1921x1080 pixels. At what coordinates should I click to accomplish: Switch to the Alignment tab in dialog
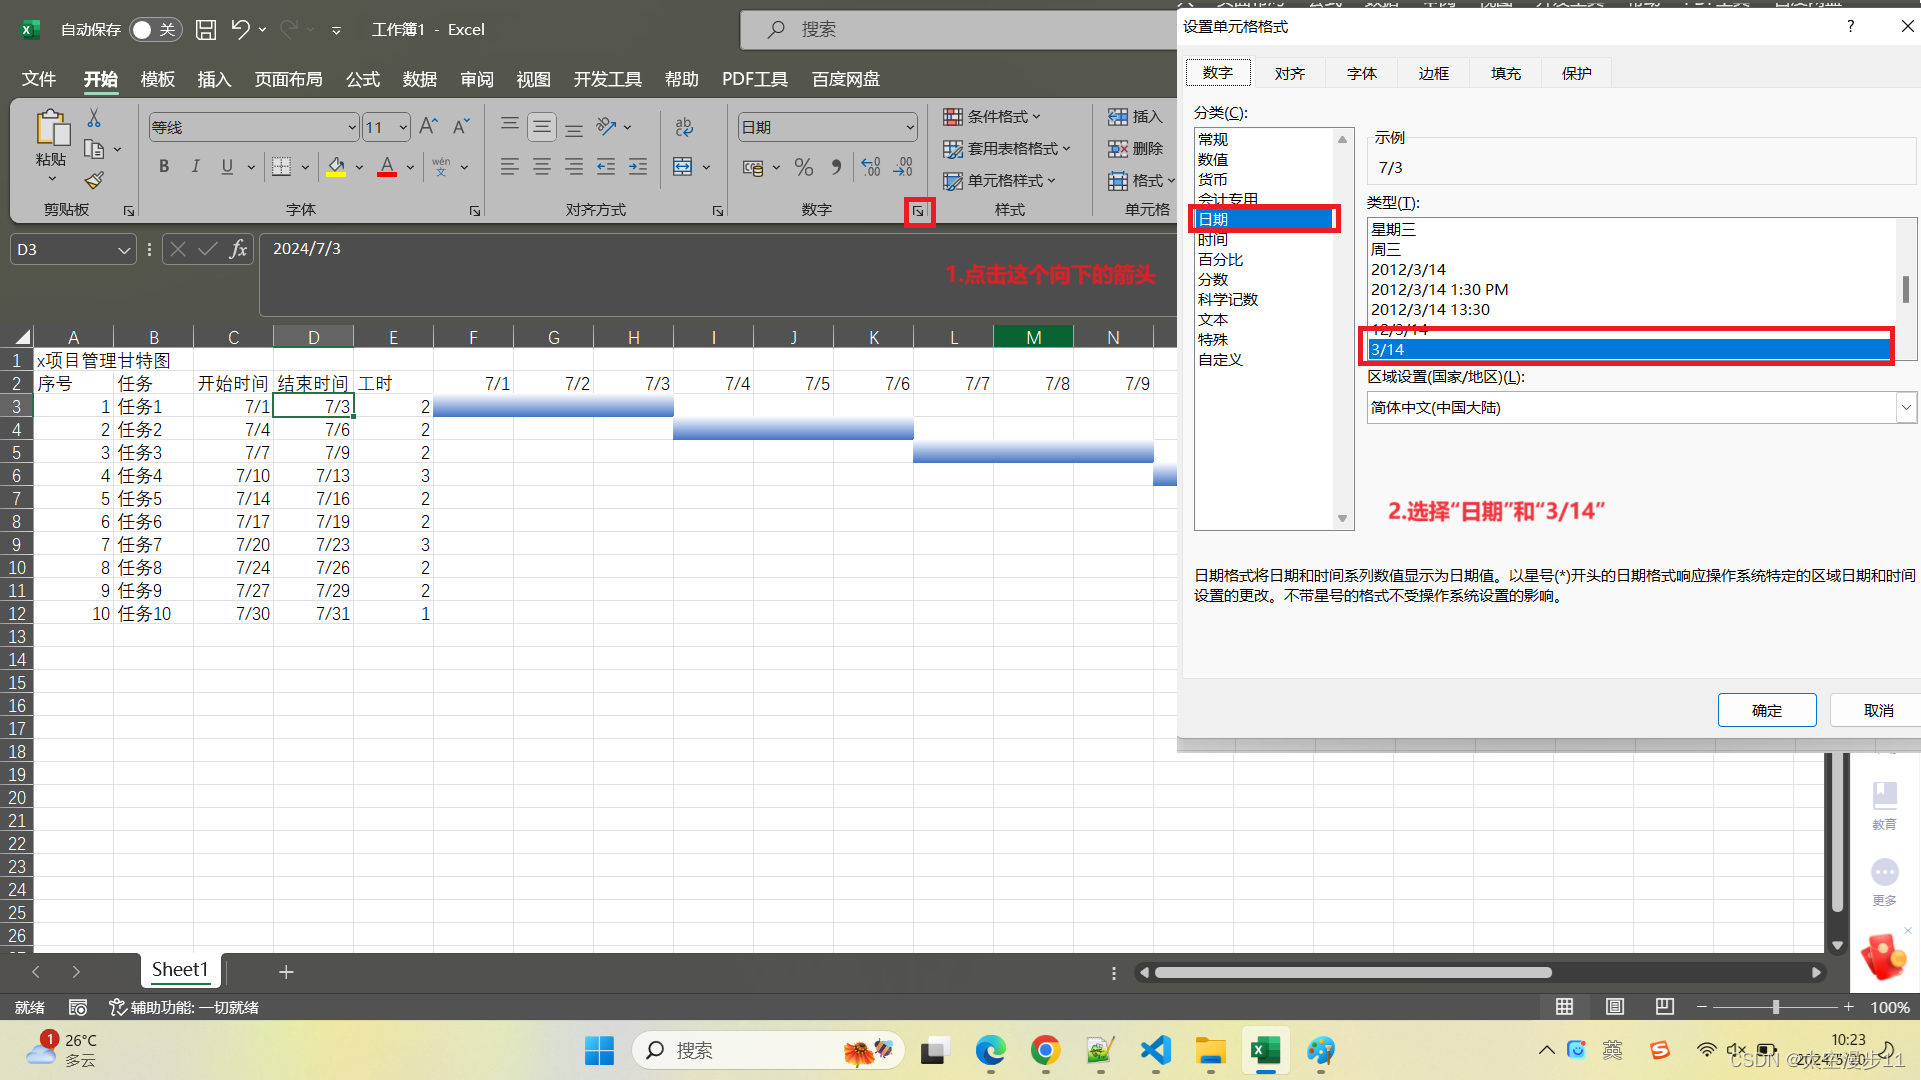point(1289,73)
